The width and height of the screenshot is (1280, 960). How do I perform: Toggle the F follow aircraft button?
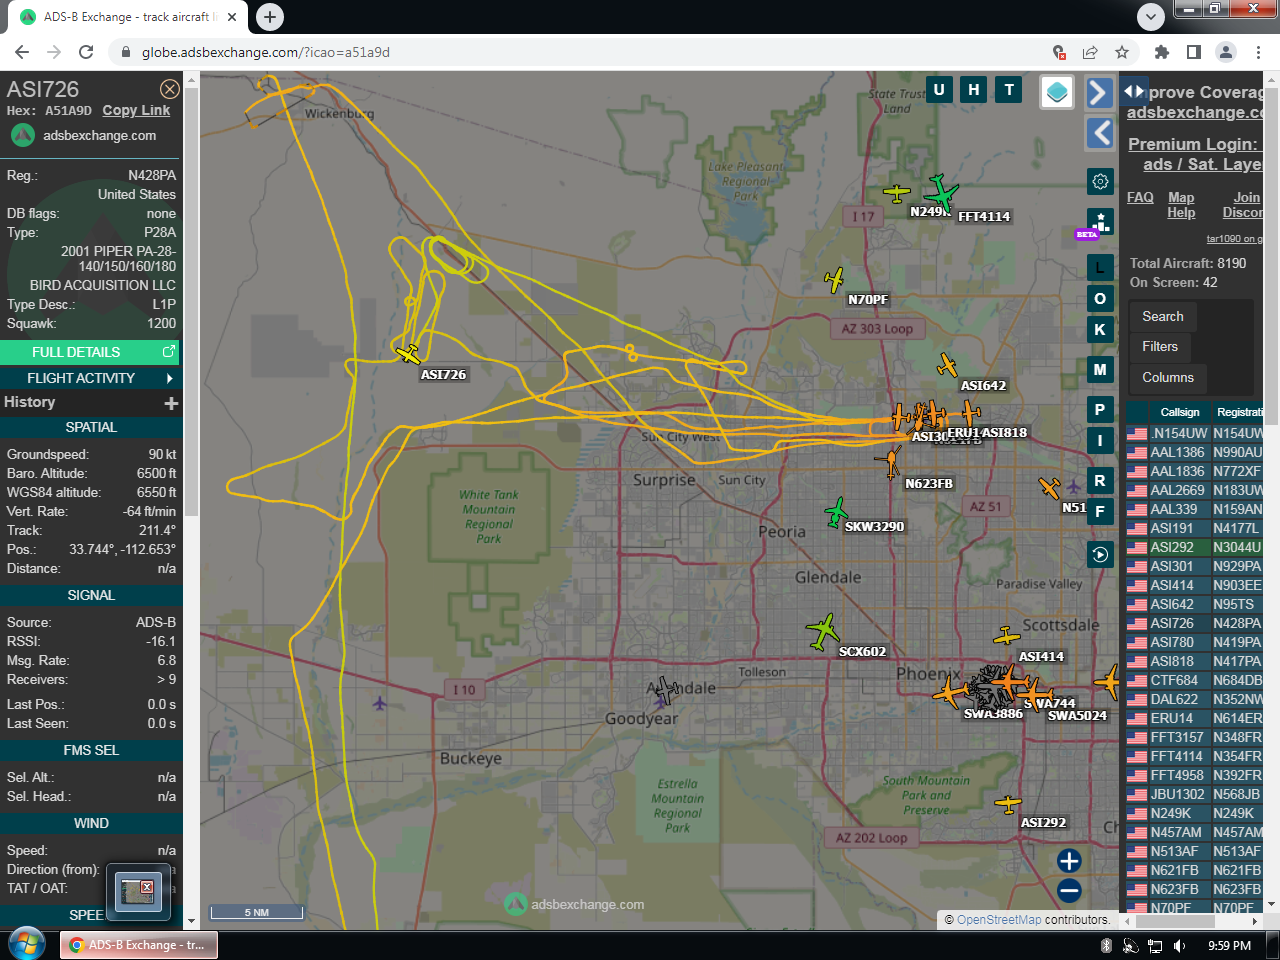point(1100,511)
